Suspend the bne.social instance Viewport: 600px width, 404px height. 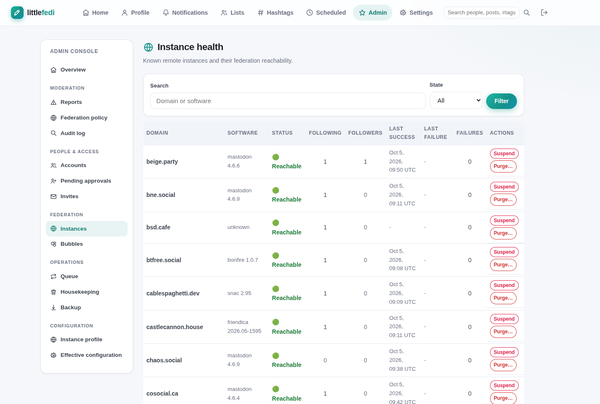(x=504, y=187)
